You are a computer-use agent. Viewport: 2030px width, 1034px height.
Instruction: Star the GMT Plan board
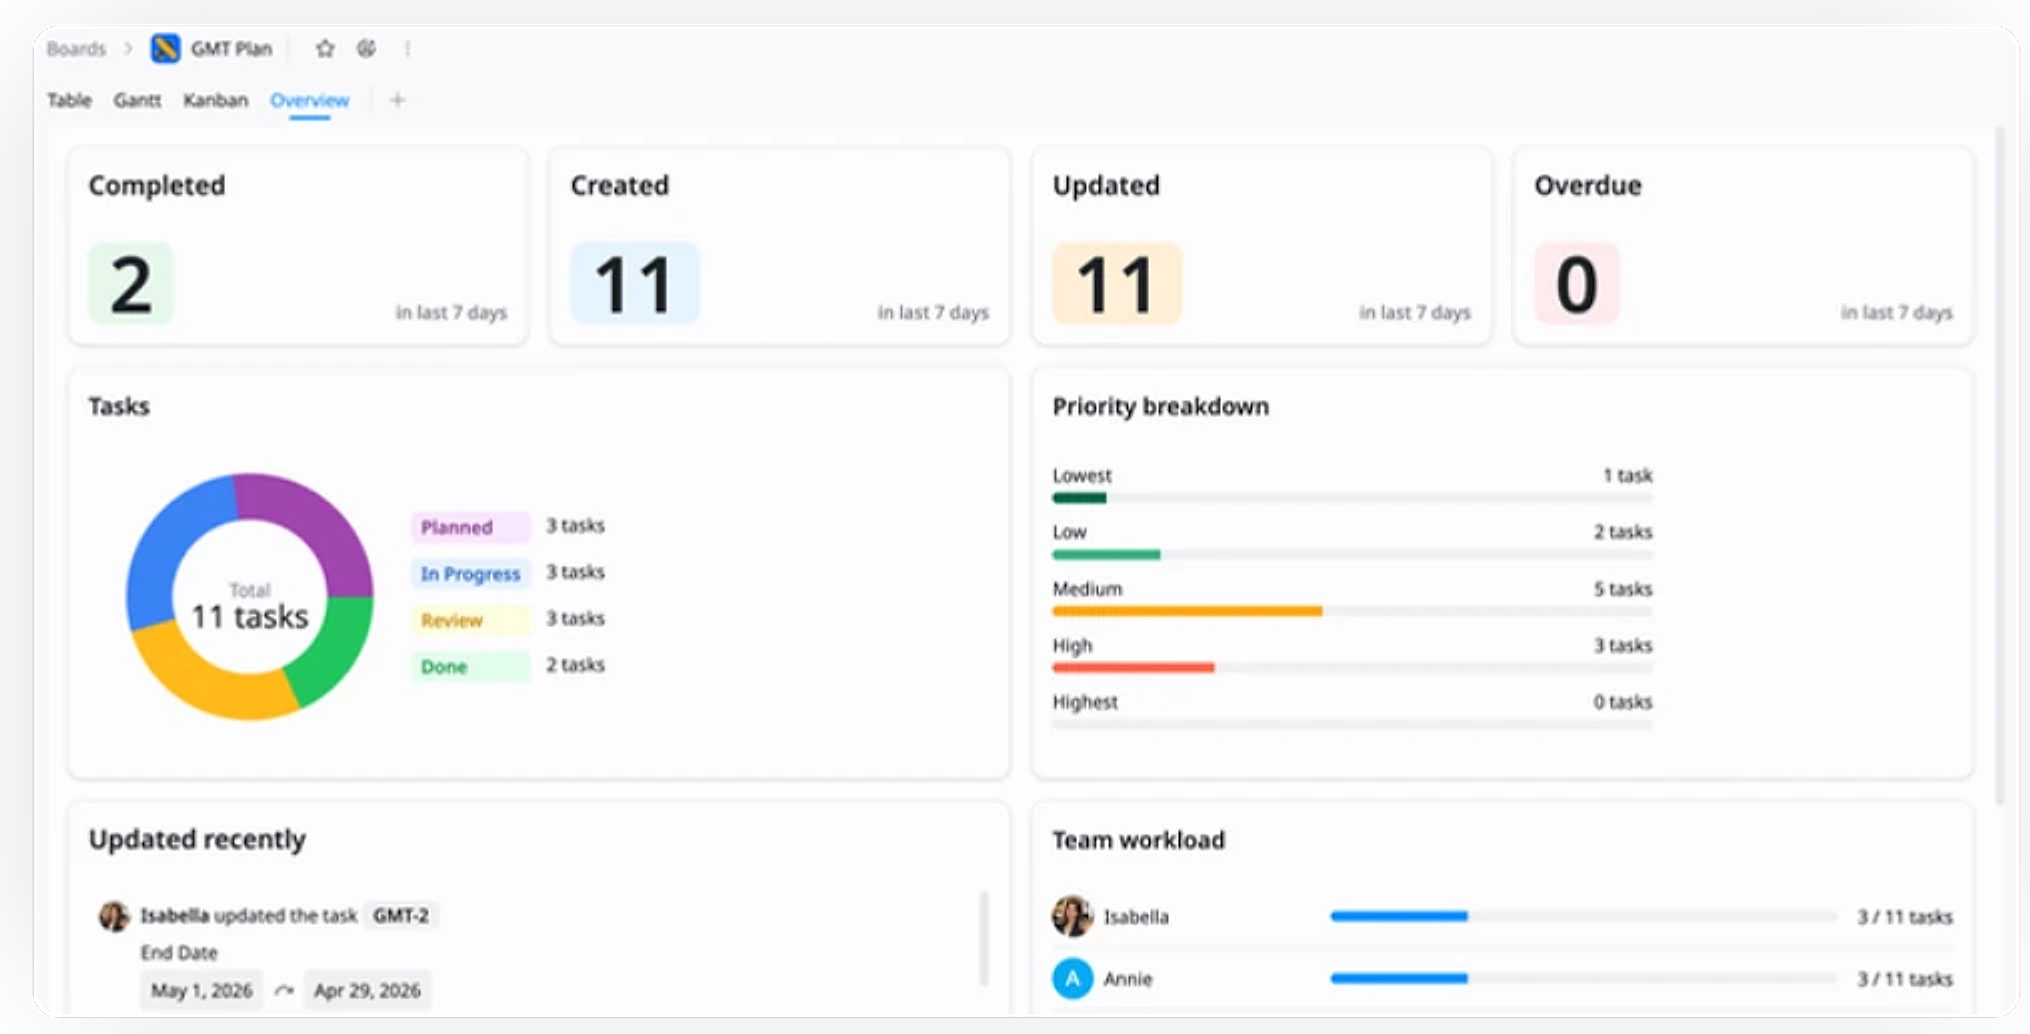coord(325,48)
